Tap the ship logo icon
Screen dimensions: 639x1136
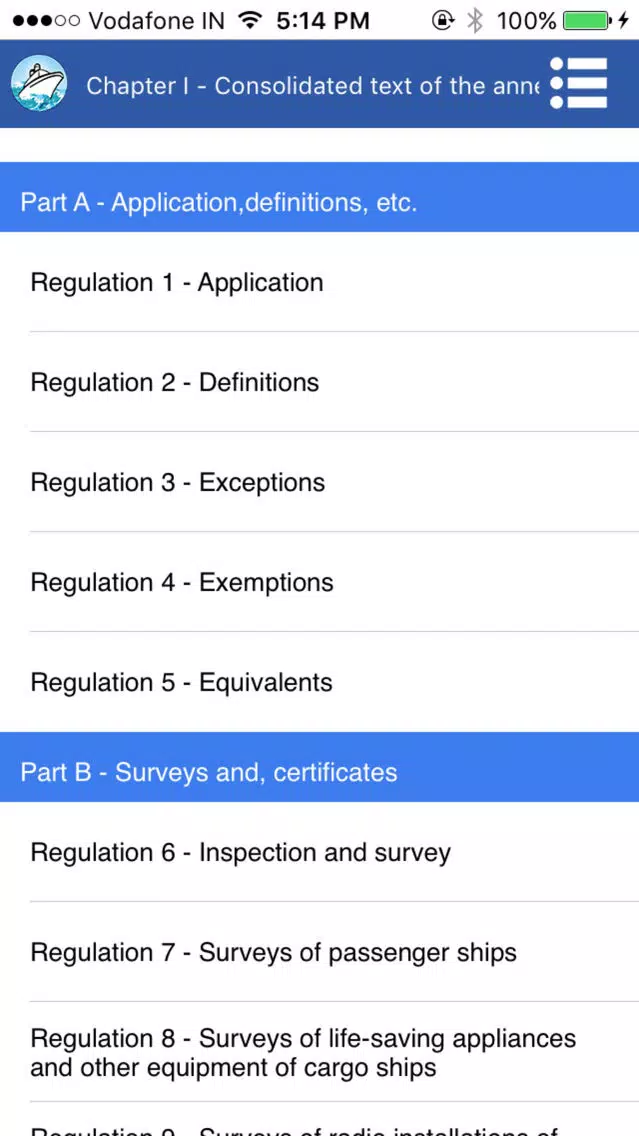[x=39, y=84]
